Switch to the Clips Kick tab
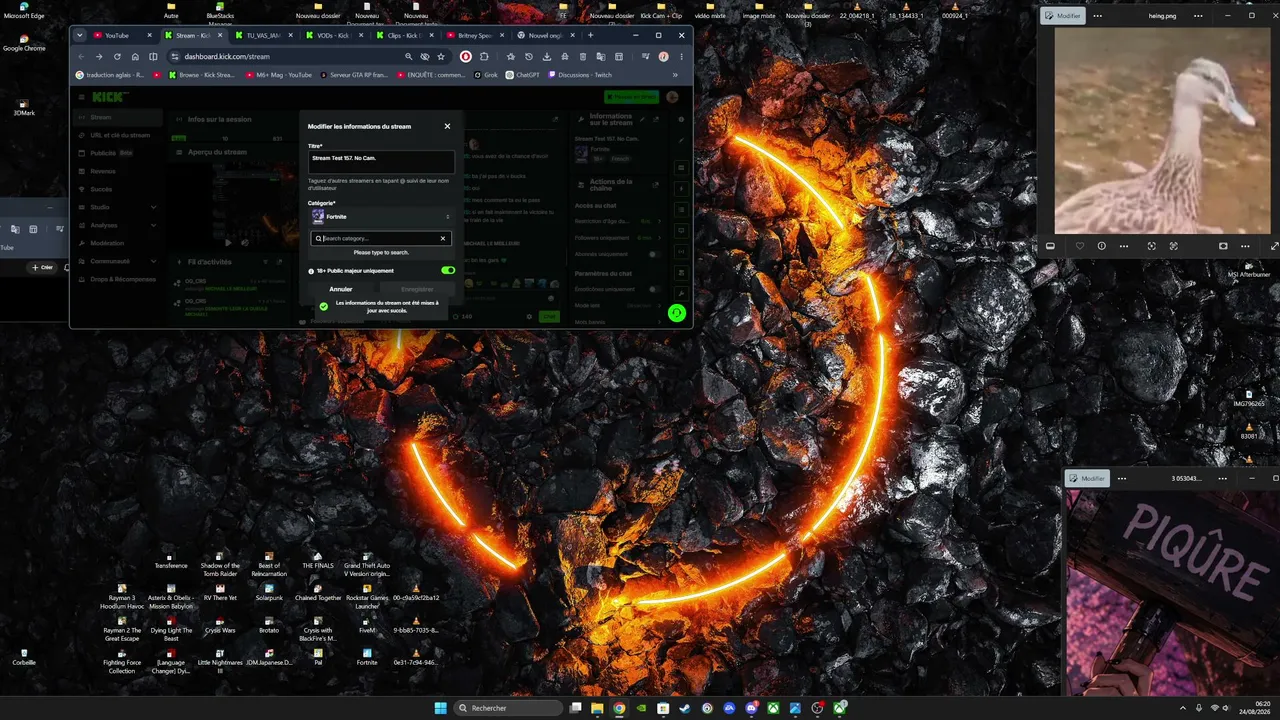 404,35
